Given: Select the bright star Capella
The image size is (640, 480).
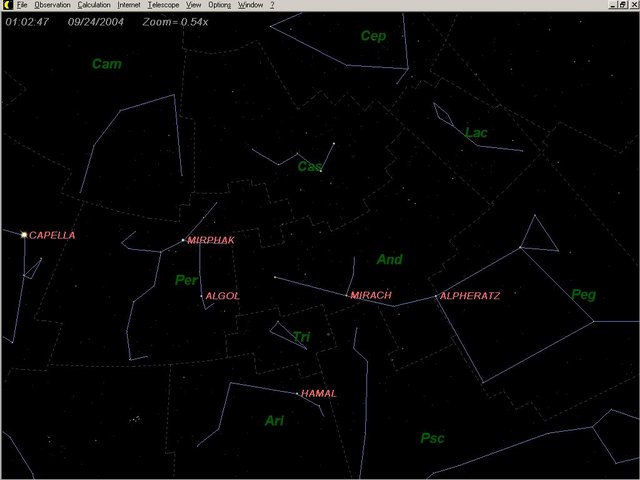Looking at the screenshot, I should 24,235.
